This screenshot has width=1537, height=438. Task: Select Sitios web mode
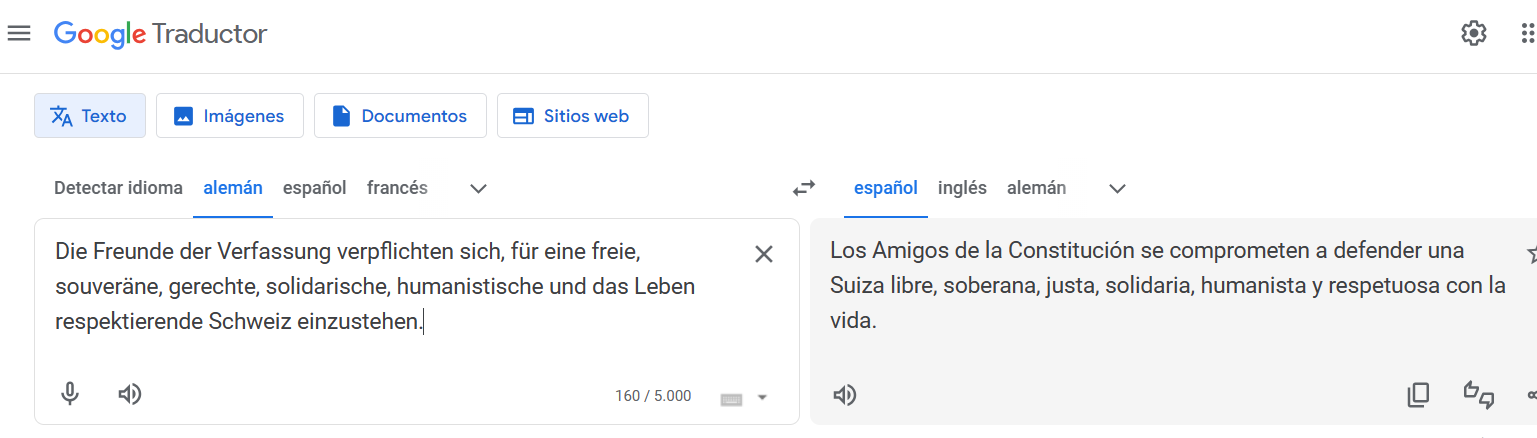(x=572, y=116)
